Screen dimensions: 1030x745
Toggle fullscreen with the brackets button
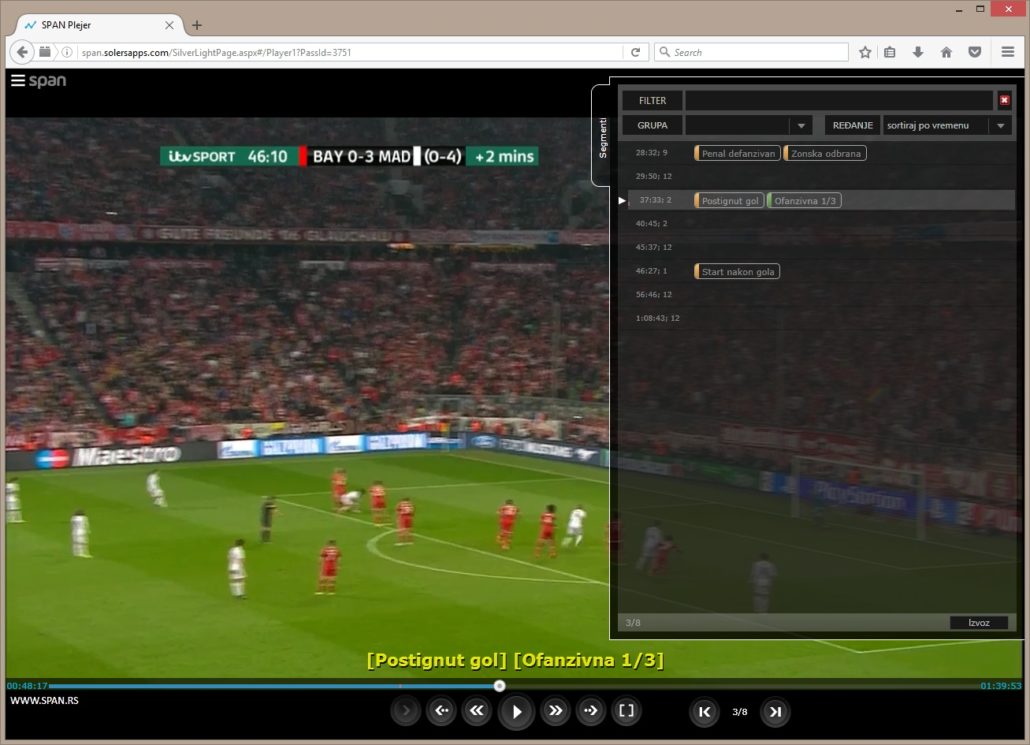coord(626,710)
